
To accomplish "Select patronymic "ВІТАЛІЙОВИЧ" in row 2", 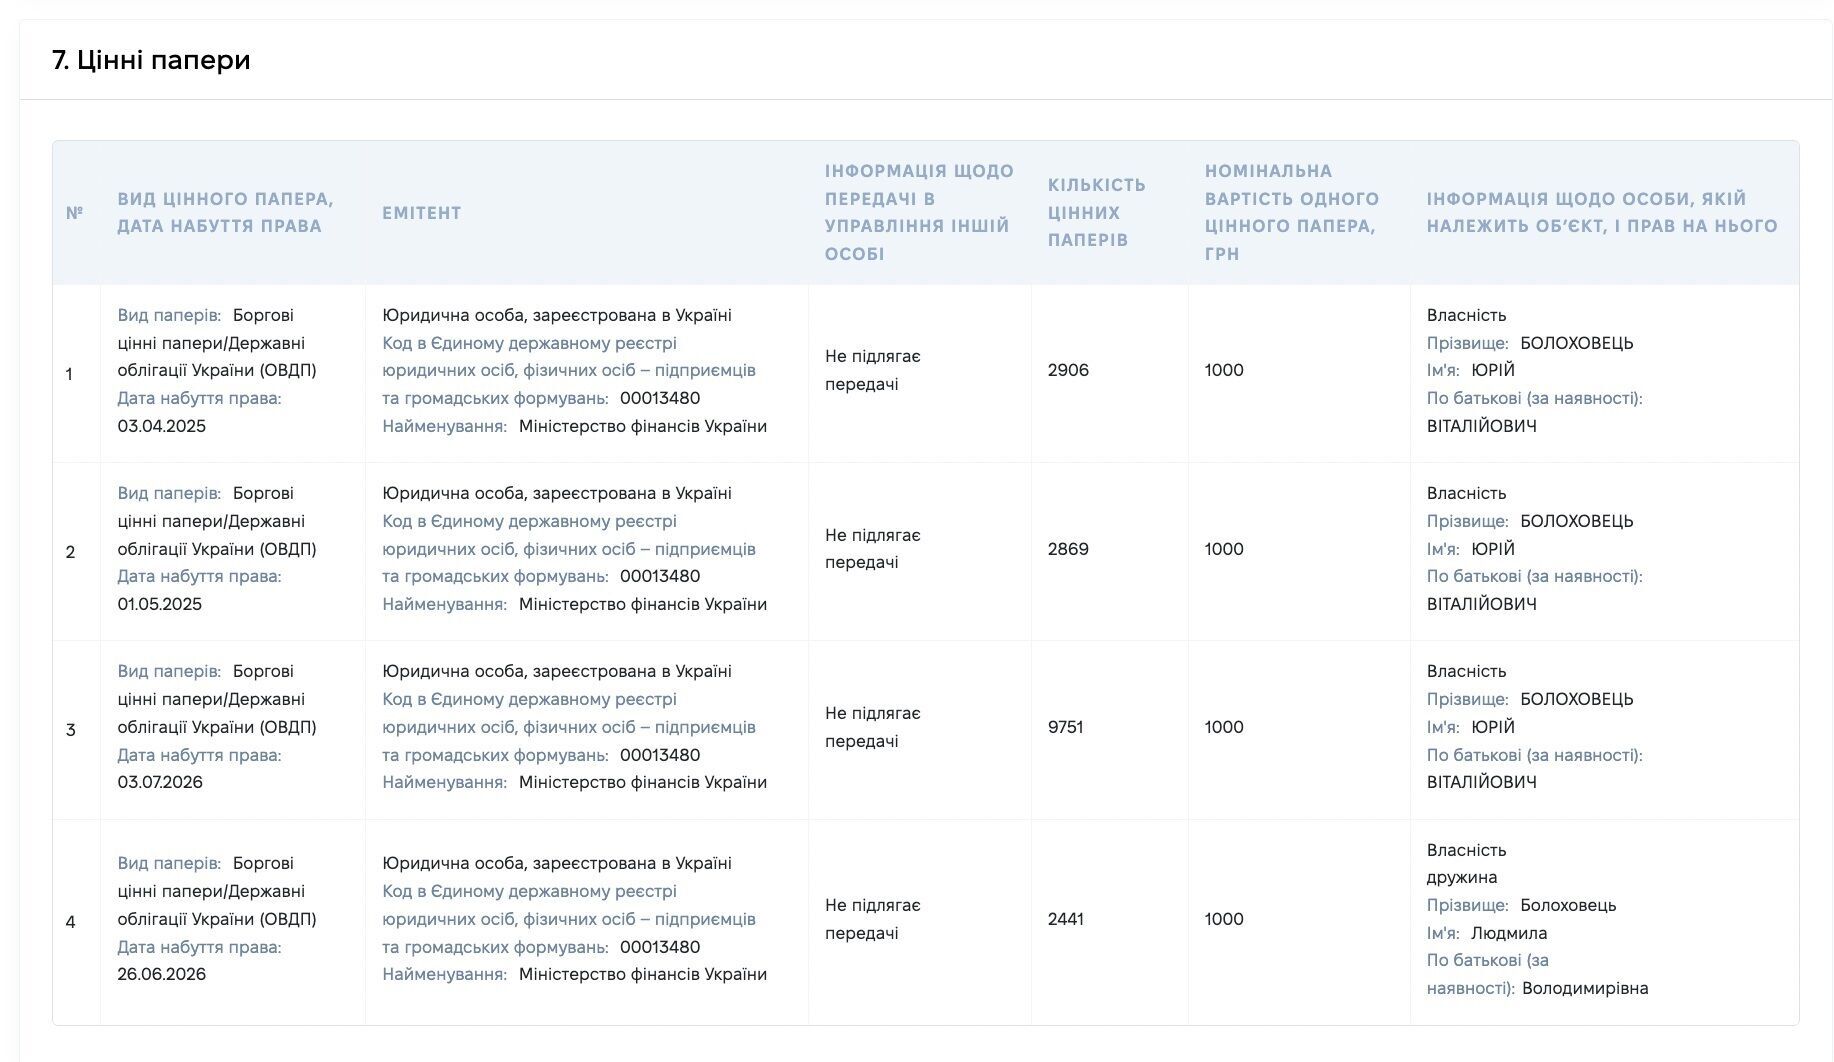I will 1482,604.
